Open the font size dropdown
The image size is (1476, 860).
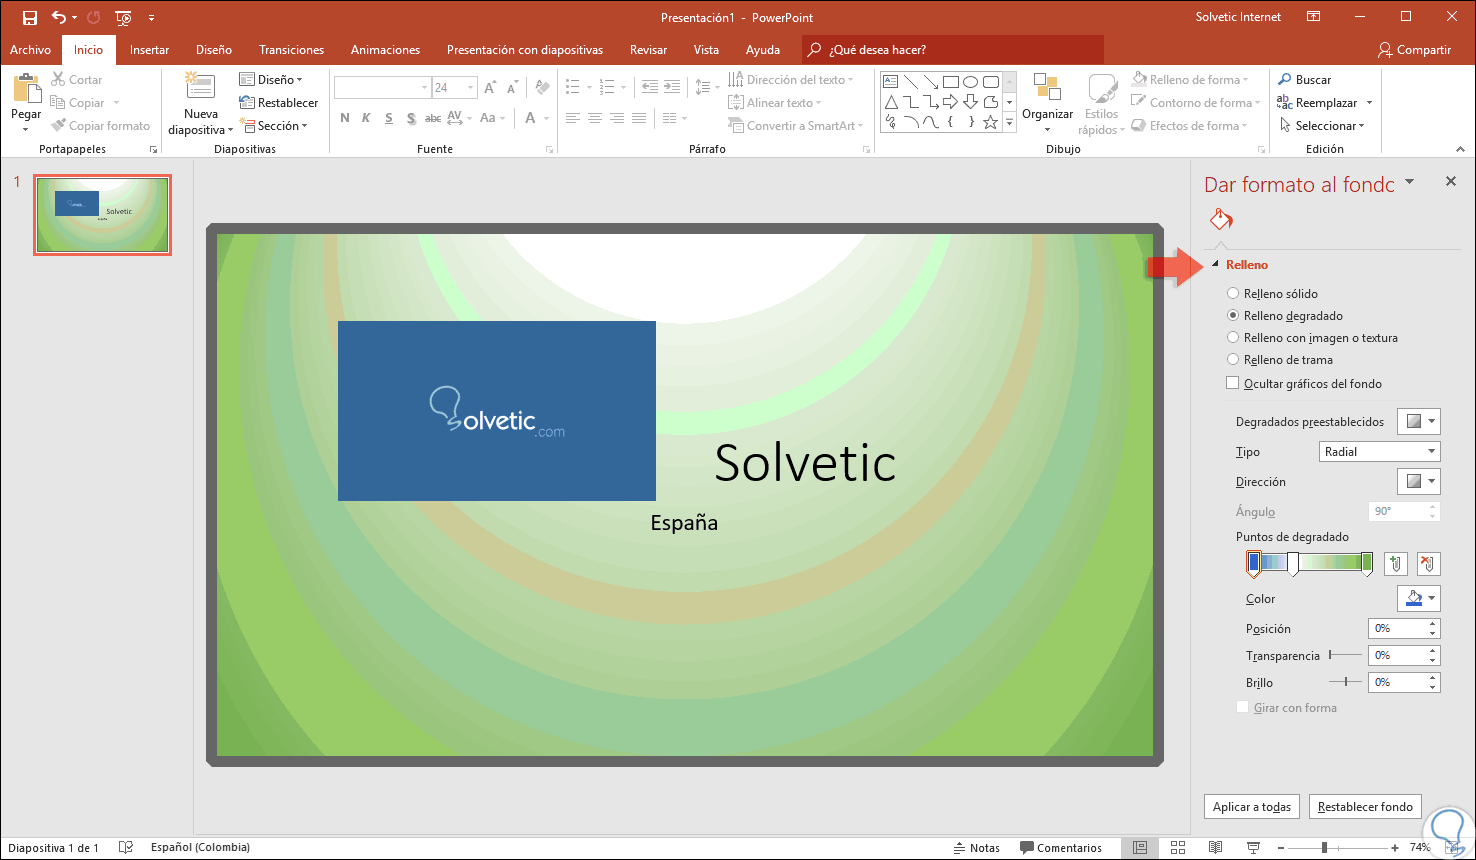click(x=470, y=88)
